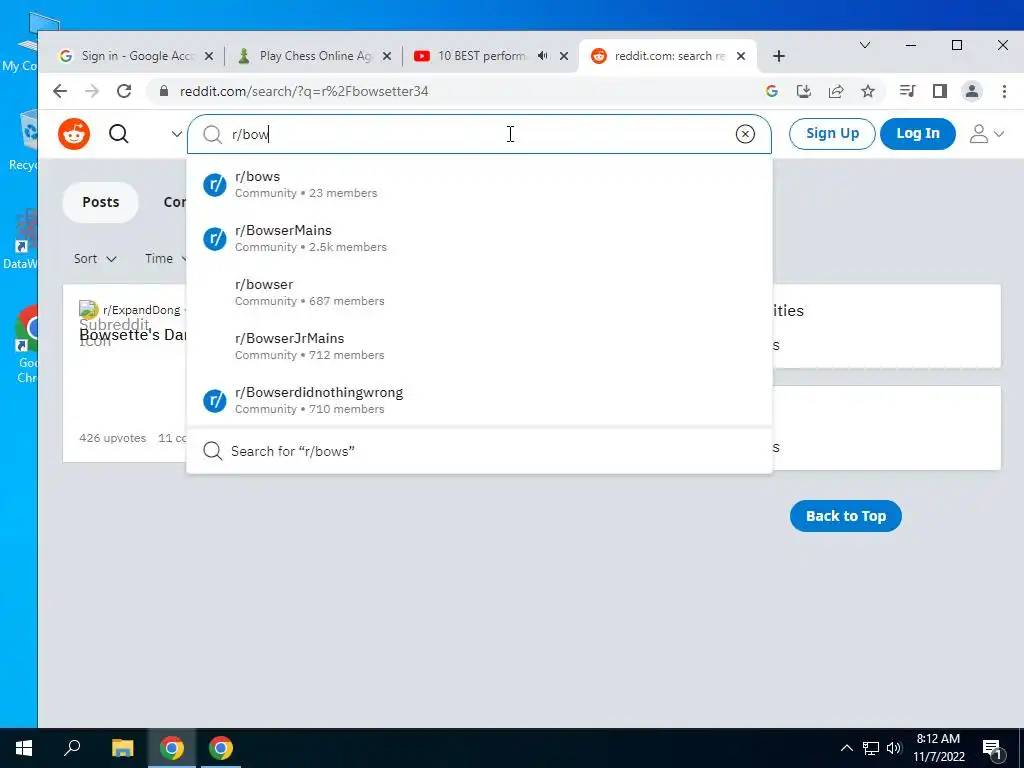Go back to previous page
This screenshot has height=768, width=1024.
point(60,91)
